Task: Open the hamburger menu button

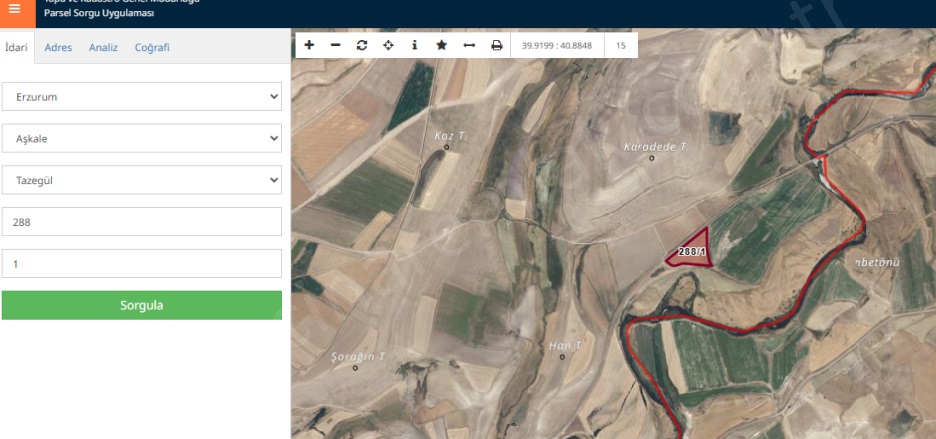Action: click(14, 9)
